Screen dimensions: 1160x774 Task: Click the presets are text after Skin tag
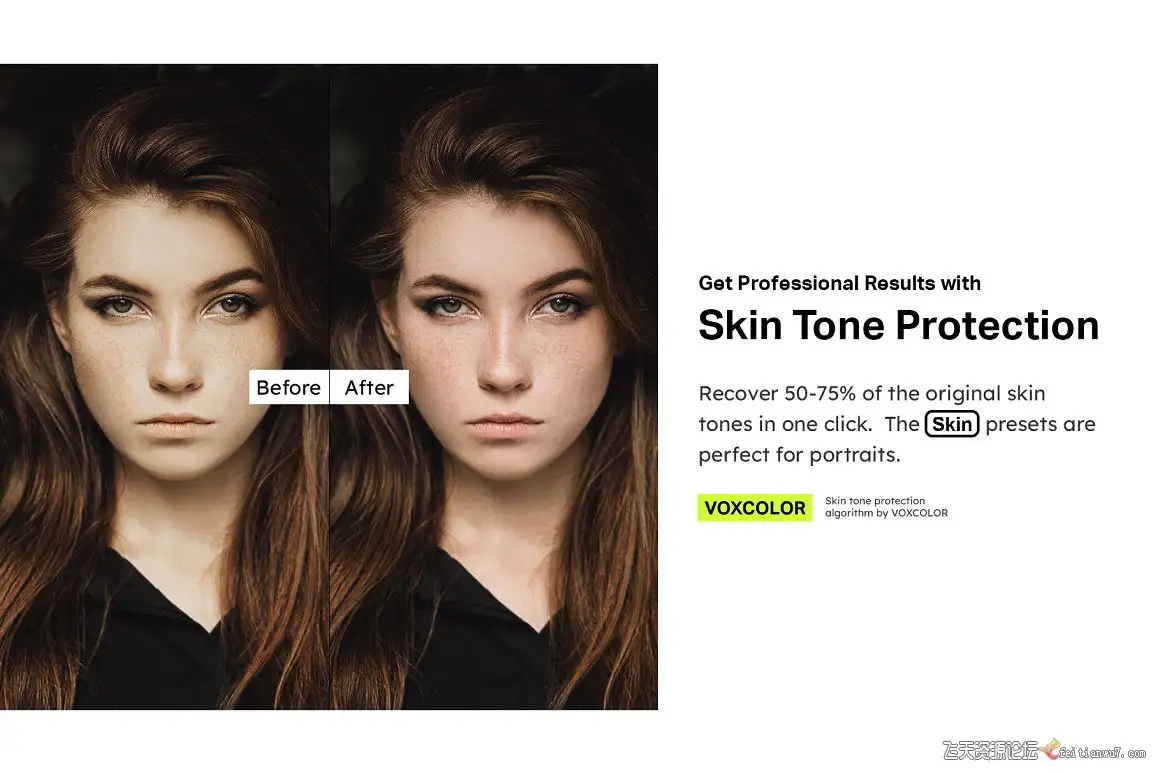coord(1040,425)
